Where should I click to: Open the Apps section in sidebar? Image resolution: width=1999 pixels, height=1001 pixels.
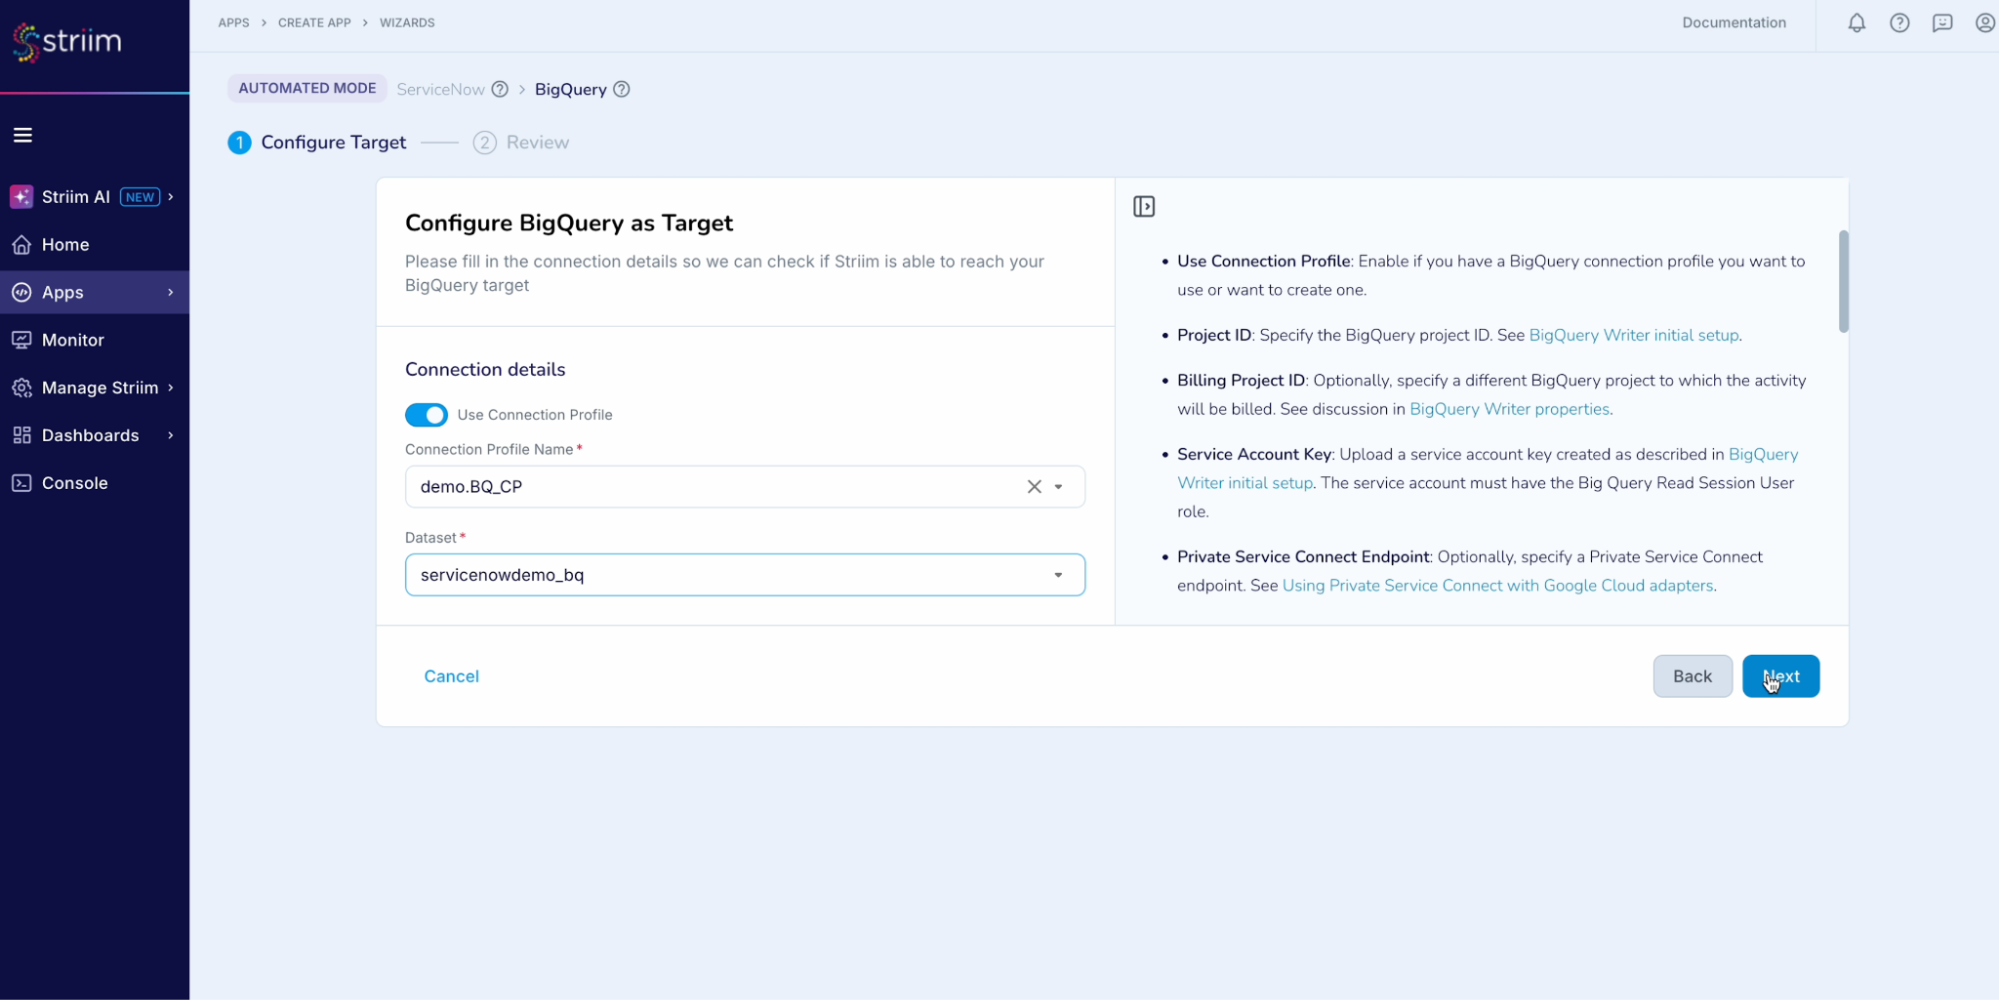[x=94, y=292]
